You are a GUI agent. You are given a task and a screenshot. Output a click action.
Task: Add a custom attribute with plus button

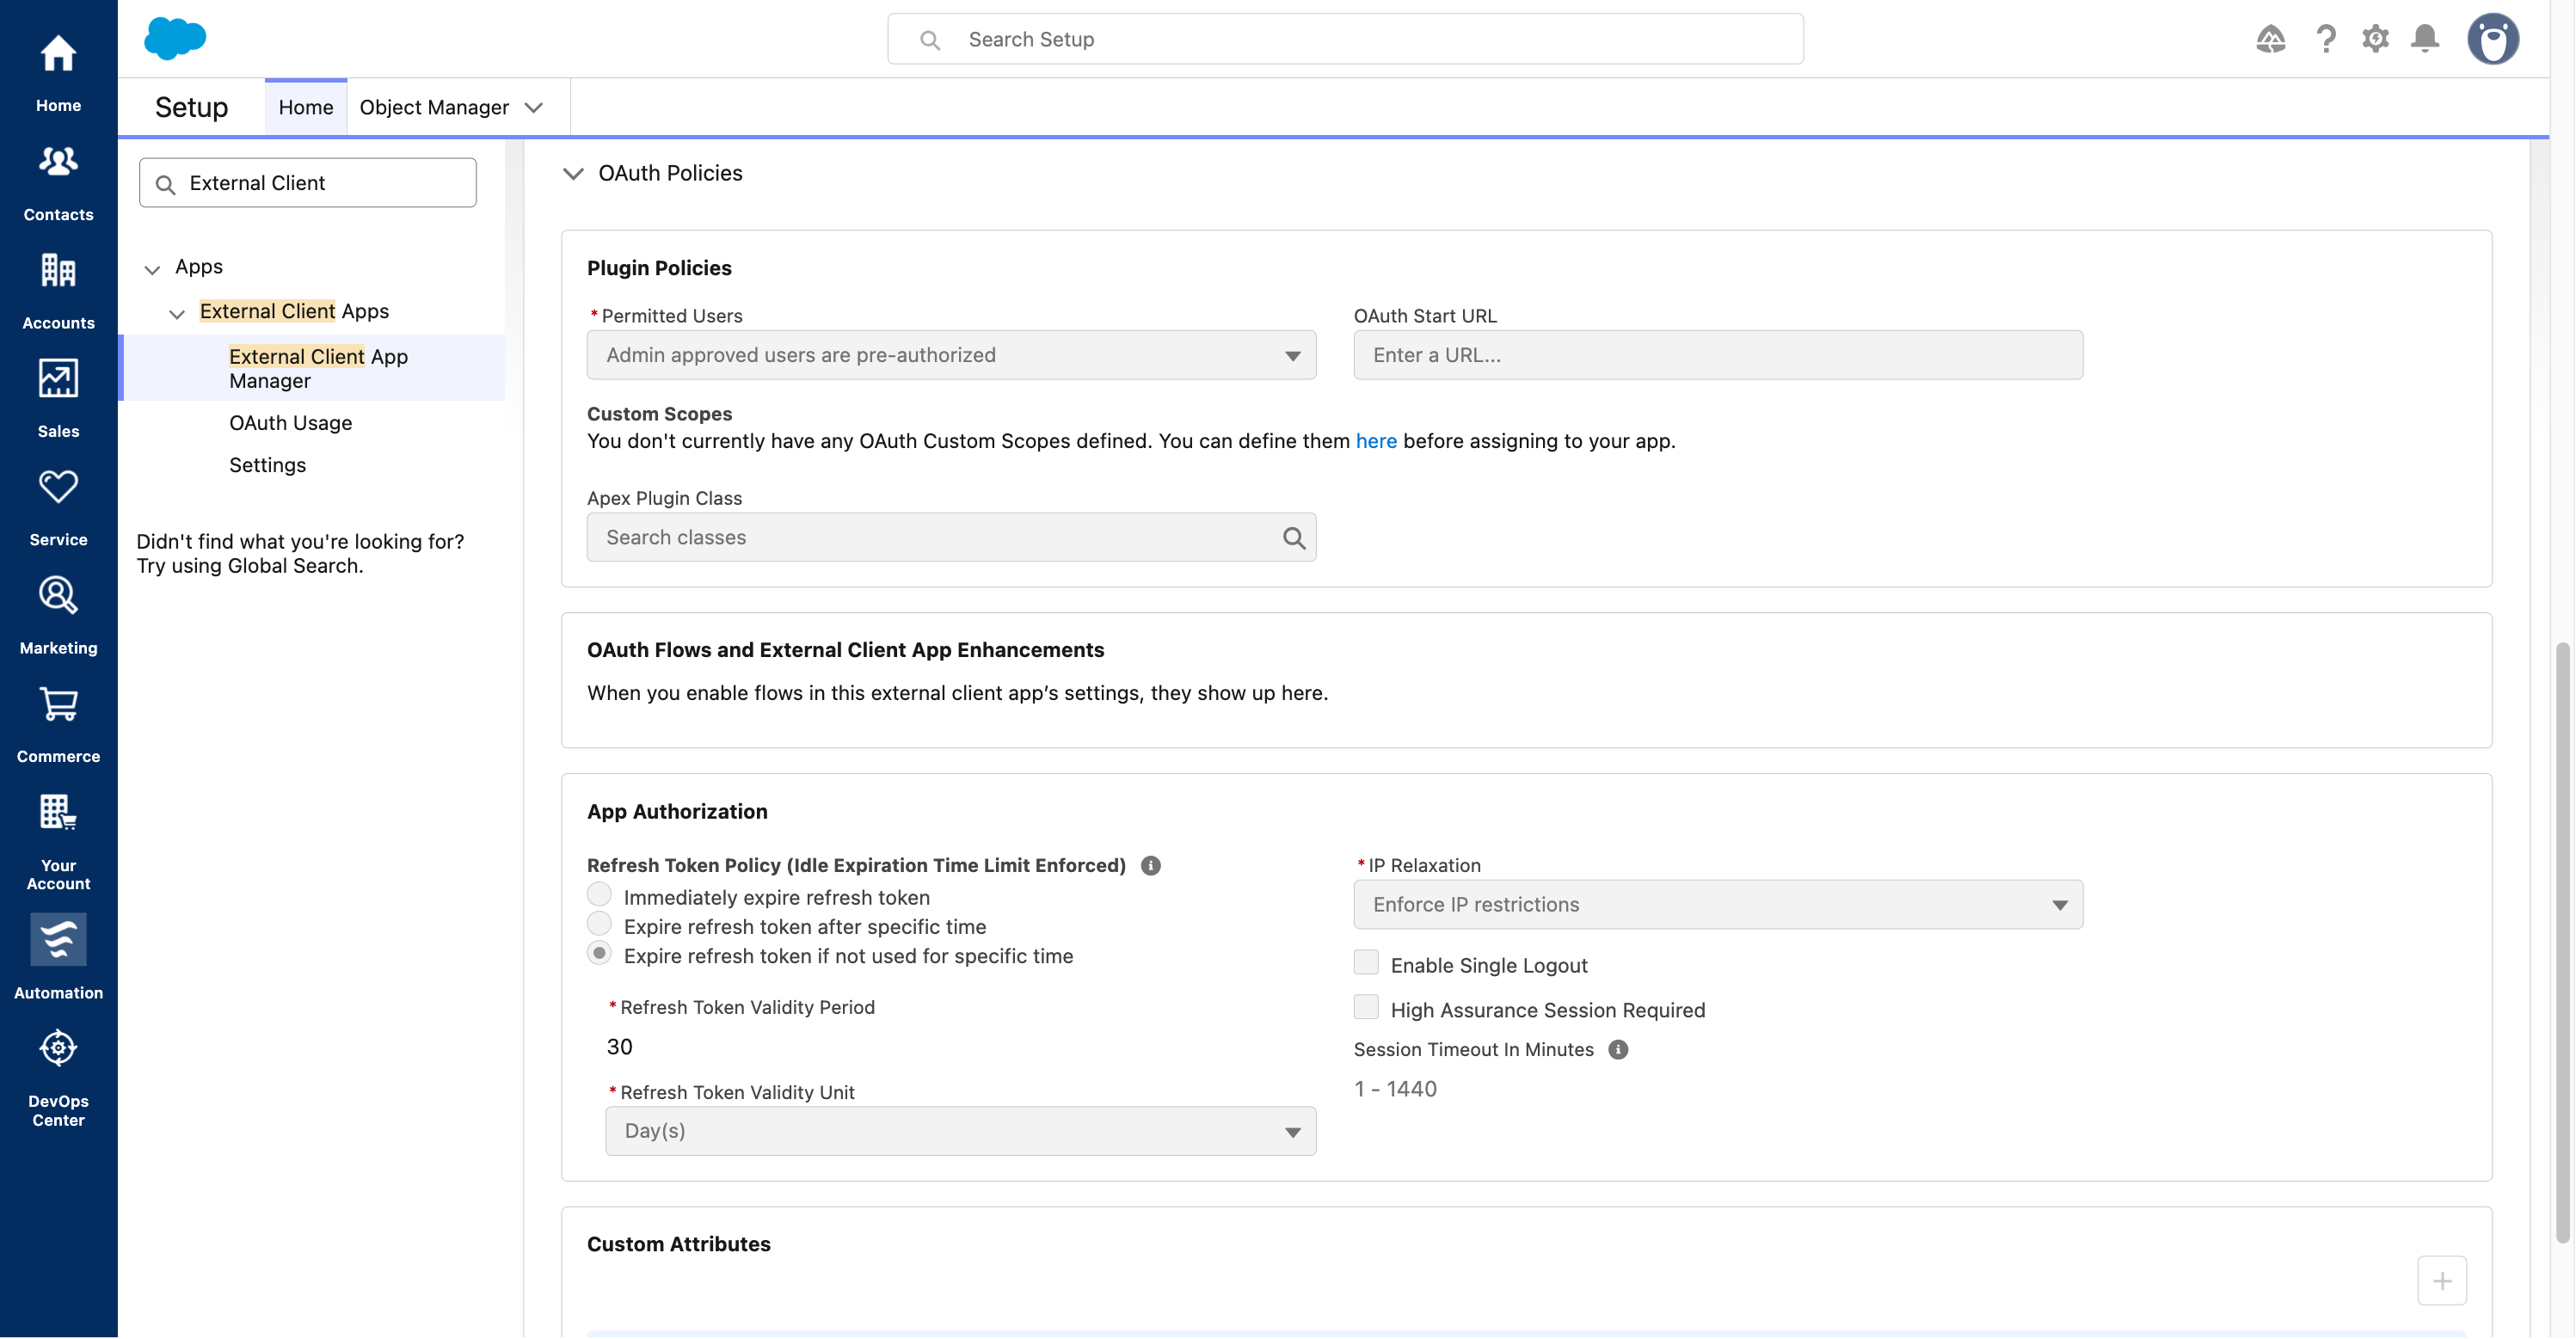coord(2441,1281)
